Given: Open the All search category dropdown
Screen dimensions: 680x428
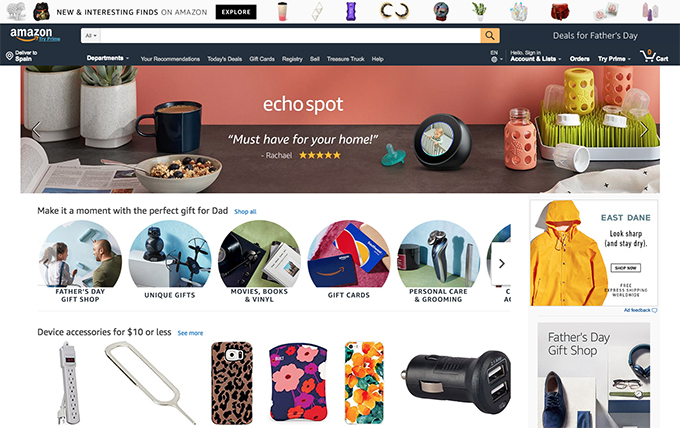Looking at the screenshot, I should point(91,36).
